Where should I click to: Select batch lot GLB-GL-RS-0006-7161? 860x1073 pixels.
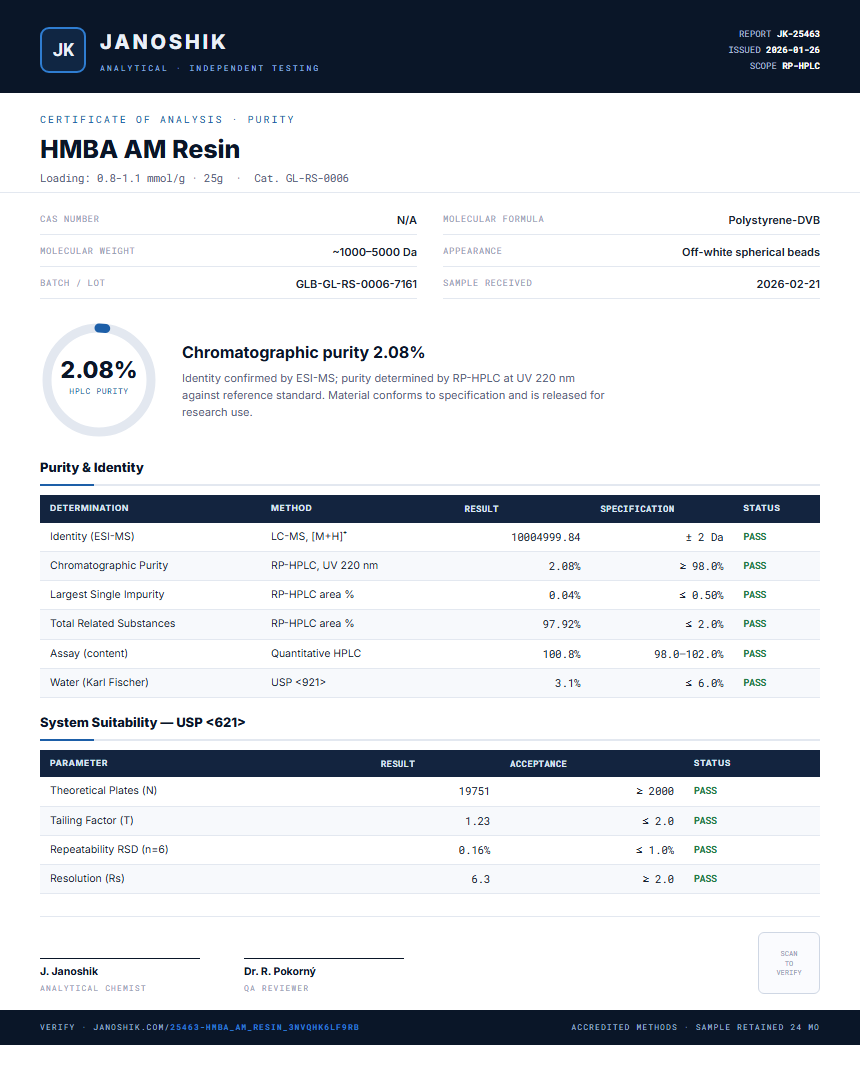pos(356,284)
